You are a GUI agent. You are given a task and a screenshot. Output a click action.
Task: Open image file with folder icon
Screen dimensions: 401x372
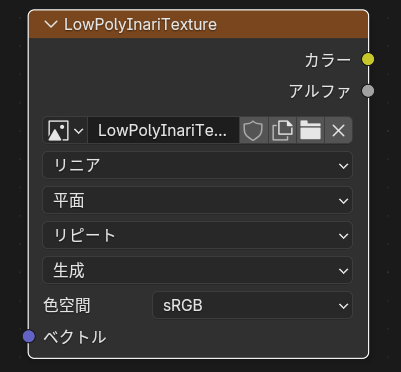tap(310, 130)
